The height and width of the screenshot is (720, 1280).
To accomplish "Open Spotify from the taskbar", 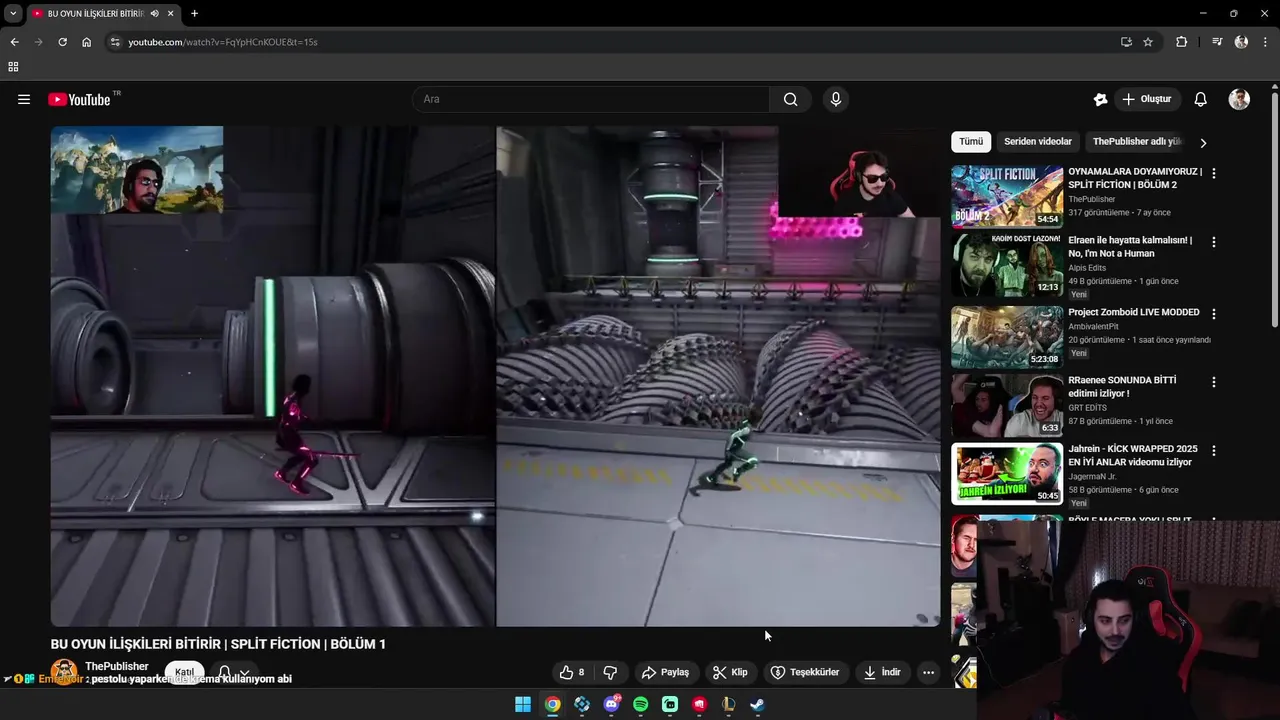I will pos(641,704).
